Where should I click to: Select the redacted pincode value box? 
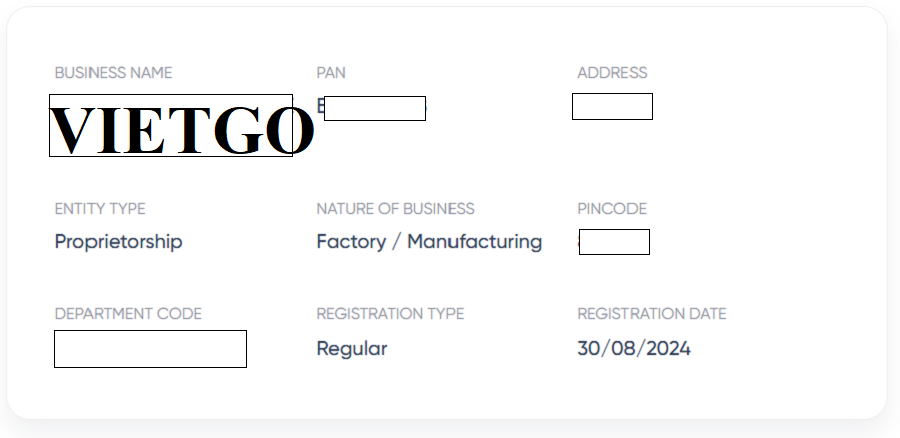click(x=614, y=242)
